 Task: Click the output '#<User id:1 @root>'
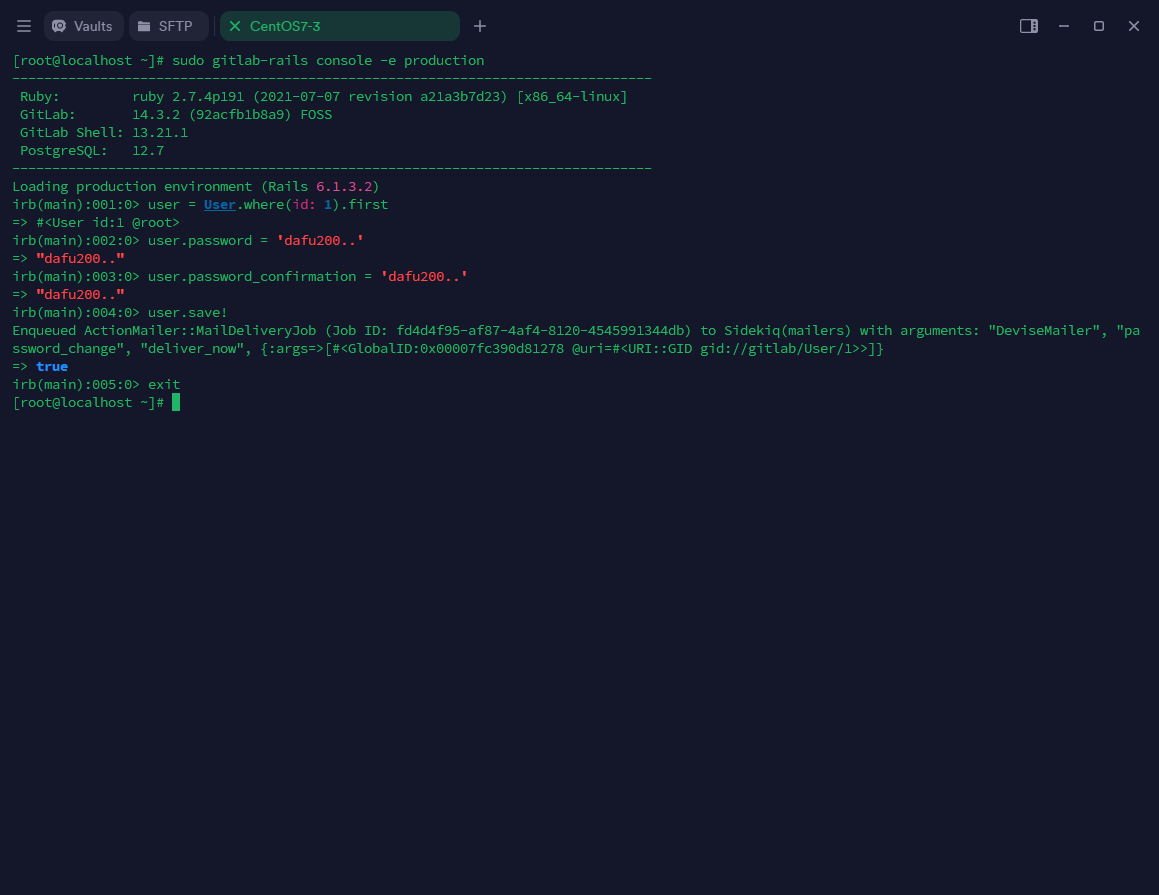pyautogui.click(x=108, y=222)
